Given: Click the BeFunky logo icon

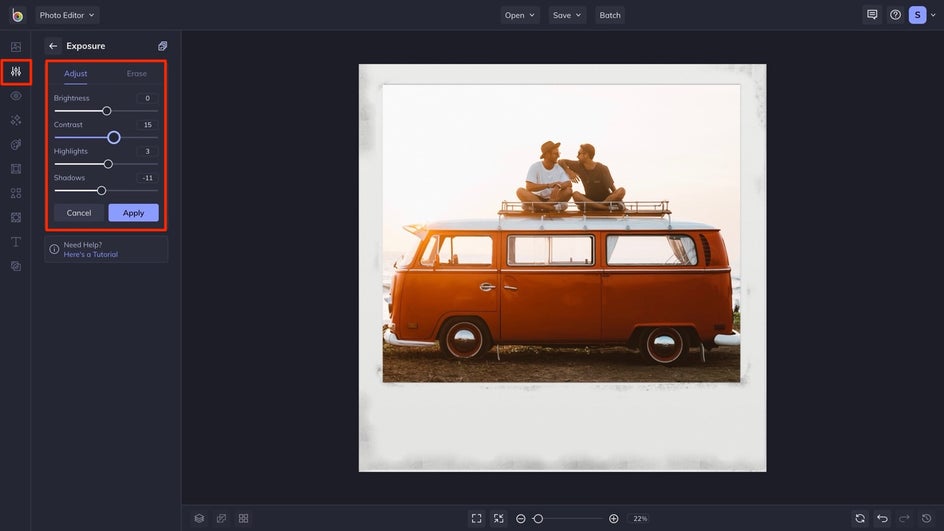Looking at the screenshot, I should pyautogui.click(x=17, y=15).
